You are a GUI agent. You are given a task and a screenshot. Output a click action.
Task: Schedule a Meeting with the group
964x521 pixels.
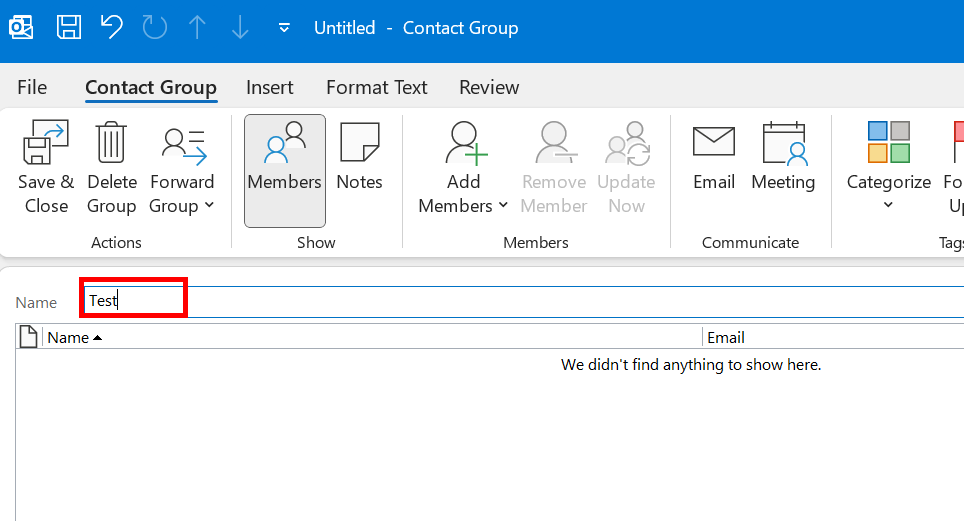[x=783, y=157]
